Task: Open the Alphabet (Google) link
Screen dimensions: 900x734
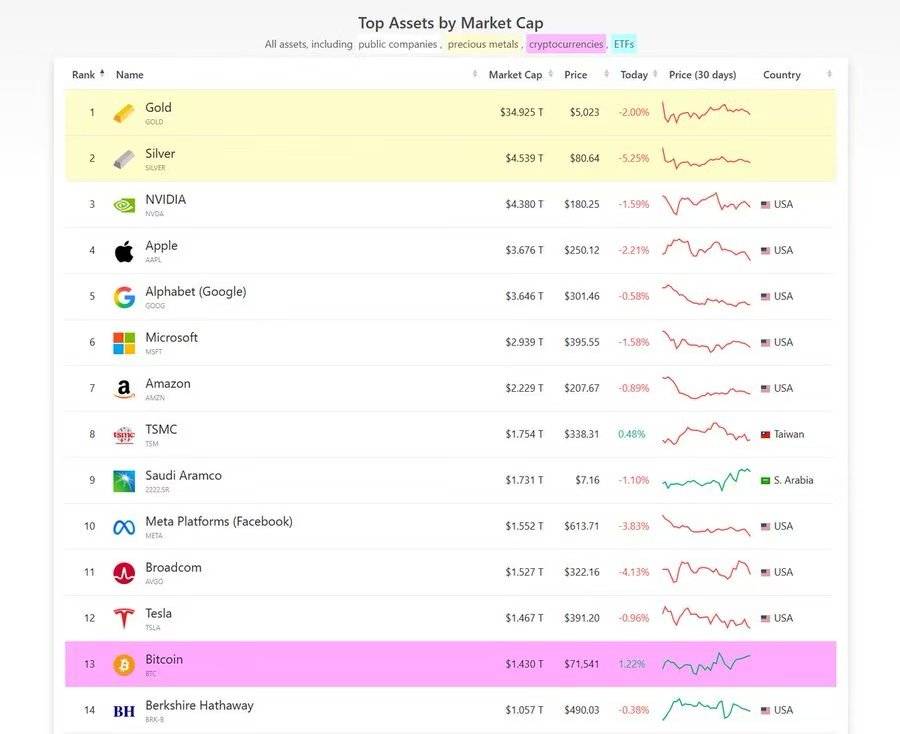Action: [x=195, y=292]
